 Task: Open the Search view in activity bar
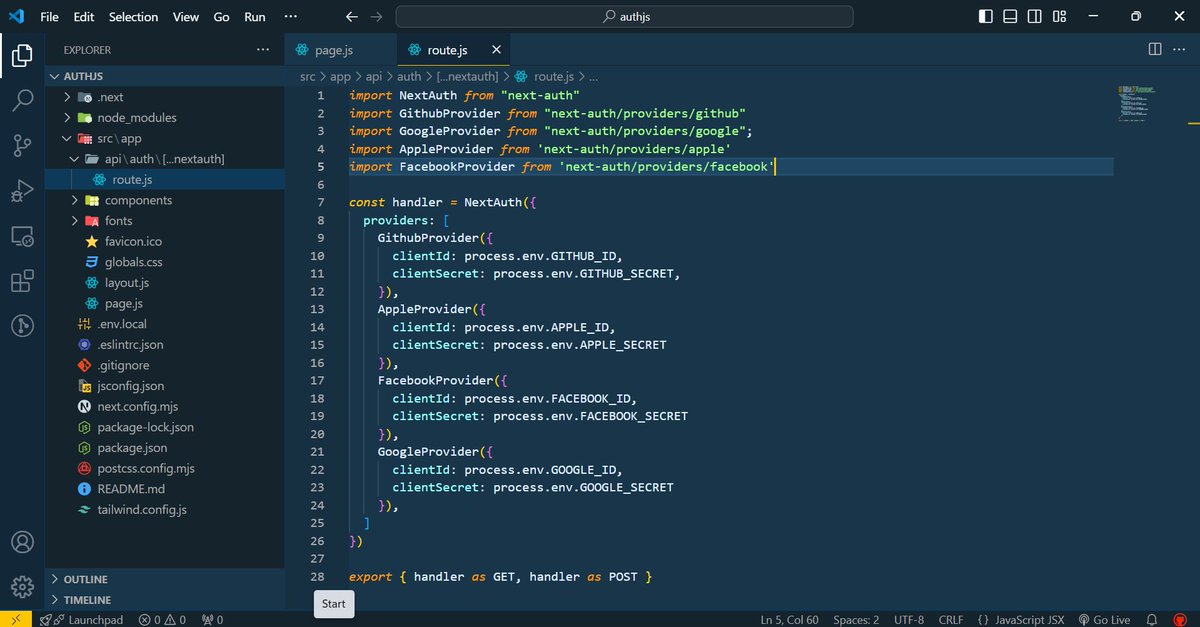(22, 100)
